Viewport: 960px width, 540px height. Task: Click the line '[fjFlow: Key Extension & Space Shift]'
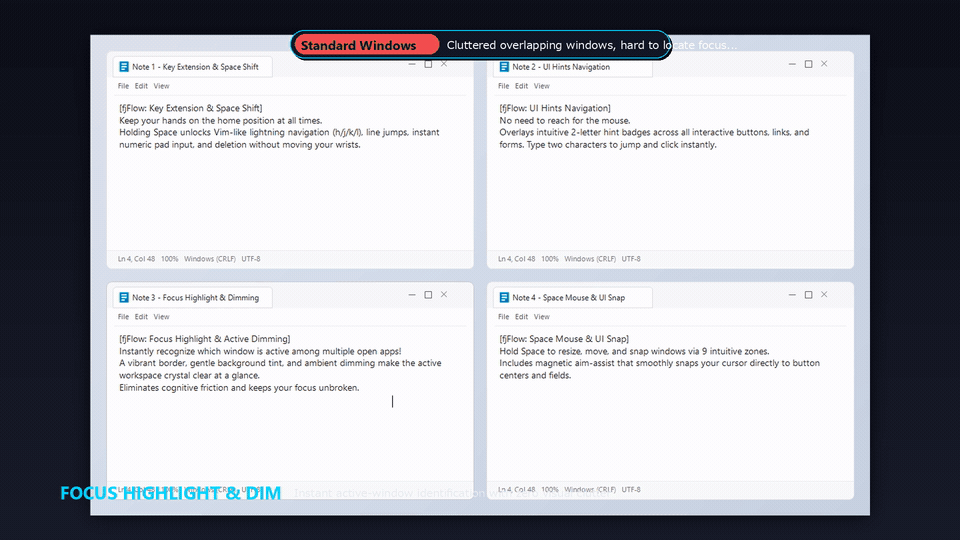pyautogui.click(x=190, y=108)
